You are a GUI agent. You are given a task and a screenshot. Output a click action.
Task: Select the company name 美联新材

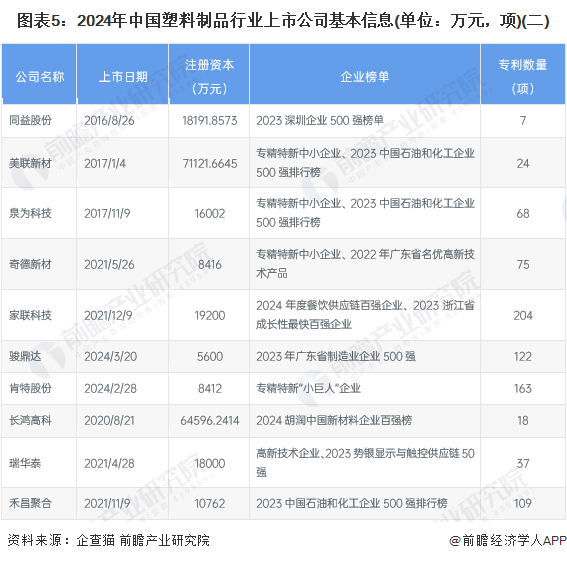(x=30, y=163)
